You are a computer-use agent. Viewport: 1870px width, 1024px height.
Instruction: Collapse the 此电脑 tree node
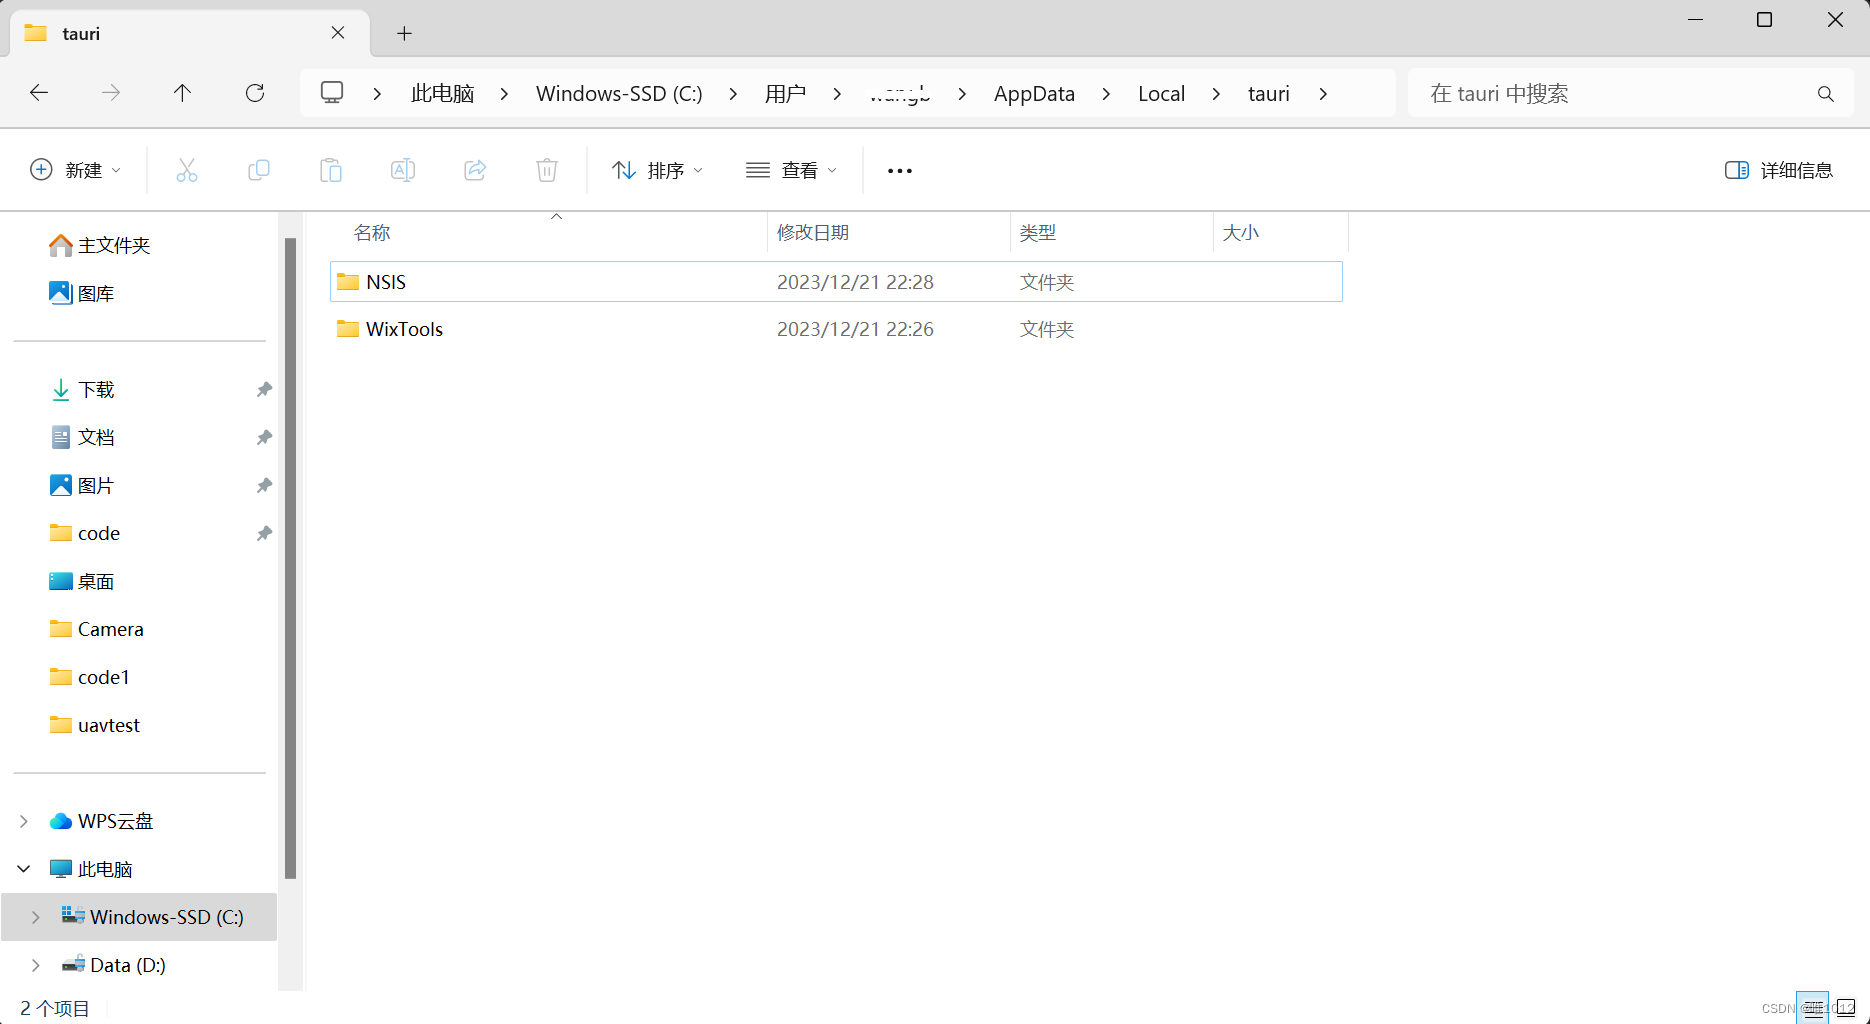point(24,869)
